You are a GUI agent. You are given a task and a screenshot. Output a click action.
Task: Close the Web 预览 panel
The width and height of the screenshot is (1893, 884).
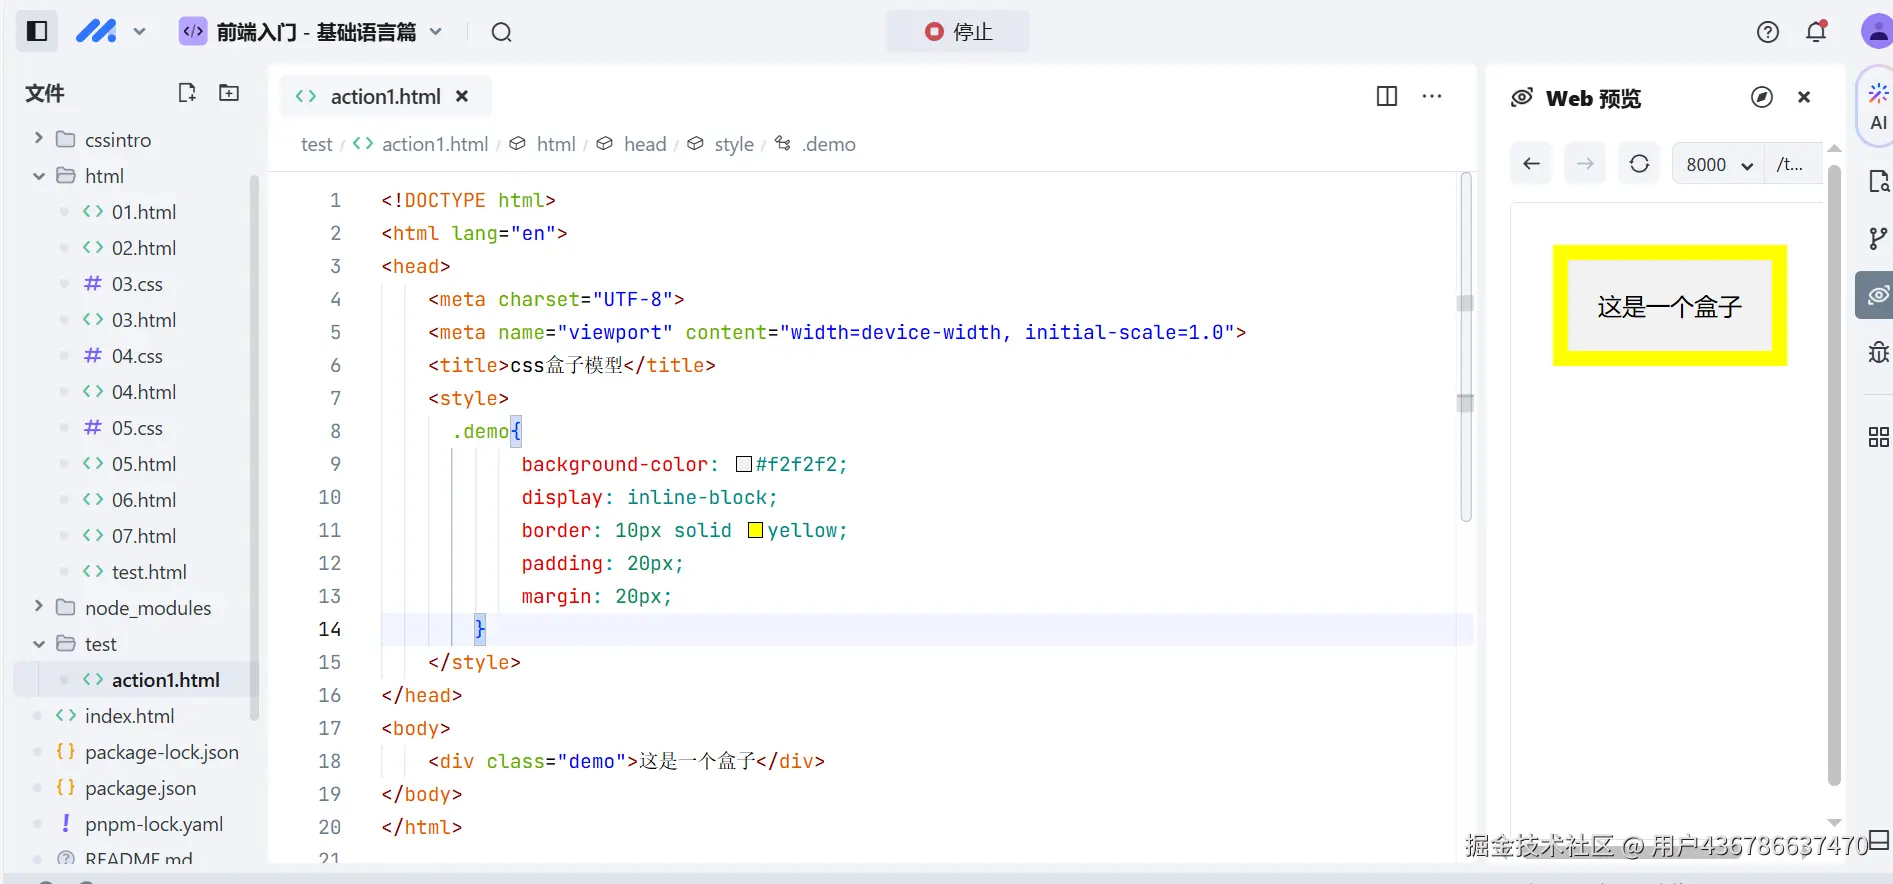click(x=1804, y=97)
